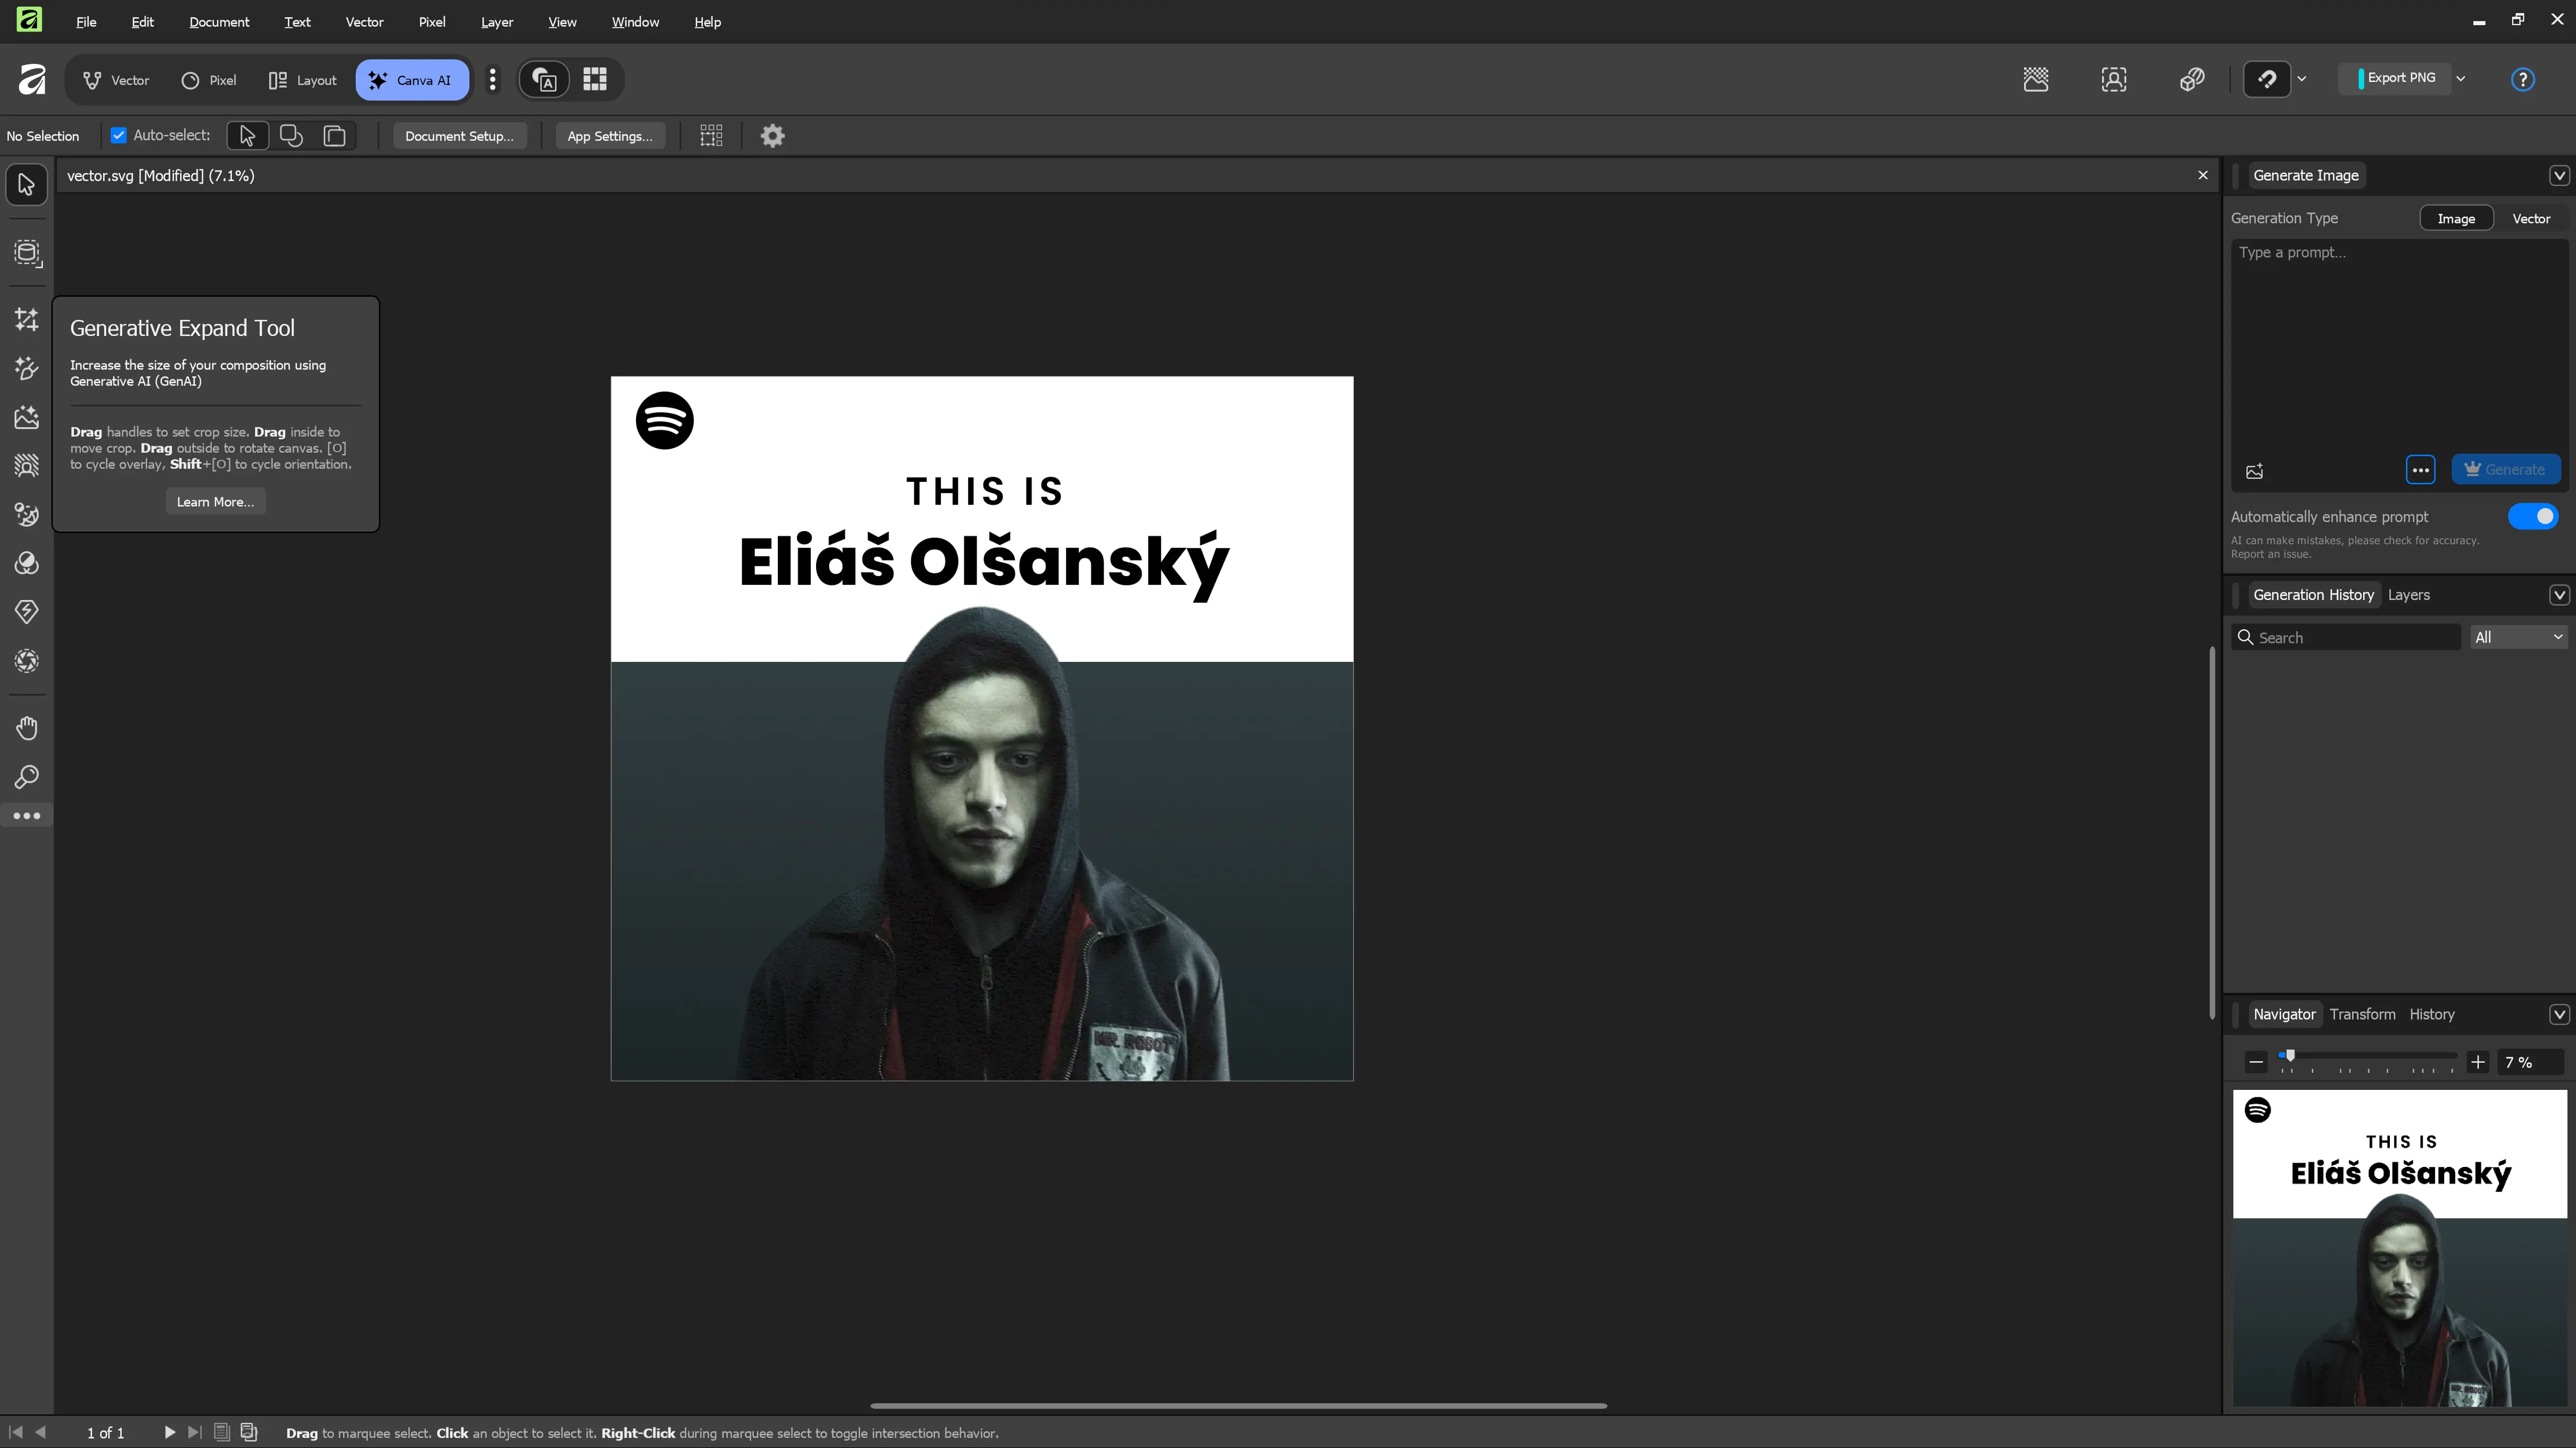
Task: Activate the Generative Expand sparkle crop tool
Action: [27, 320]
